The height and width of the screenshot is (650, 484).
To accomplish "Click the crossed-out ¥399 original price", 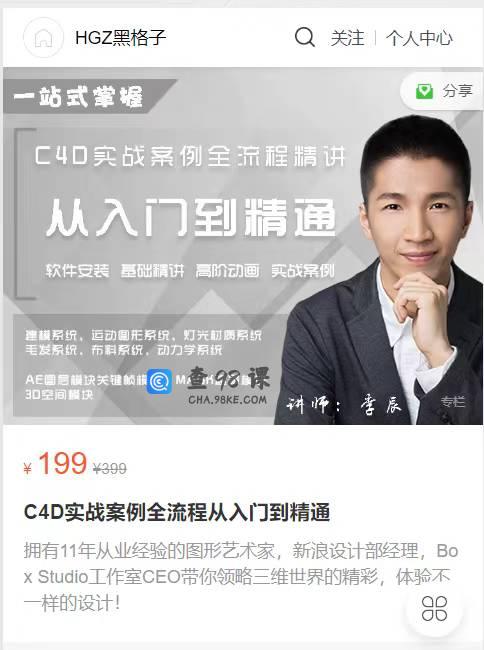I will [110, 469].
